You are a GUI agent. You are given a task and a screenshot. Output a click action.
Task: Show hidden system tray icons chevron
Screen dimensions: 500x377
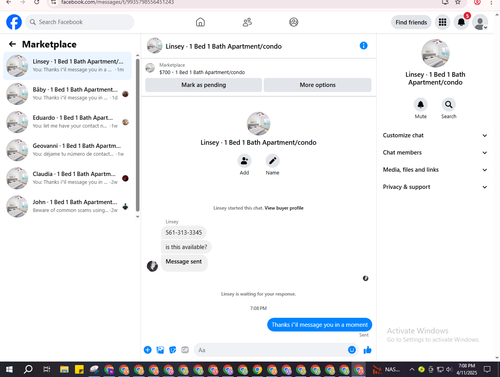pos(412,369)
